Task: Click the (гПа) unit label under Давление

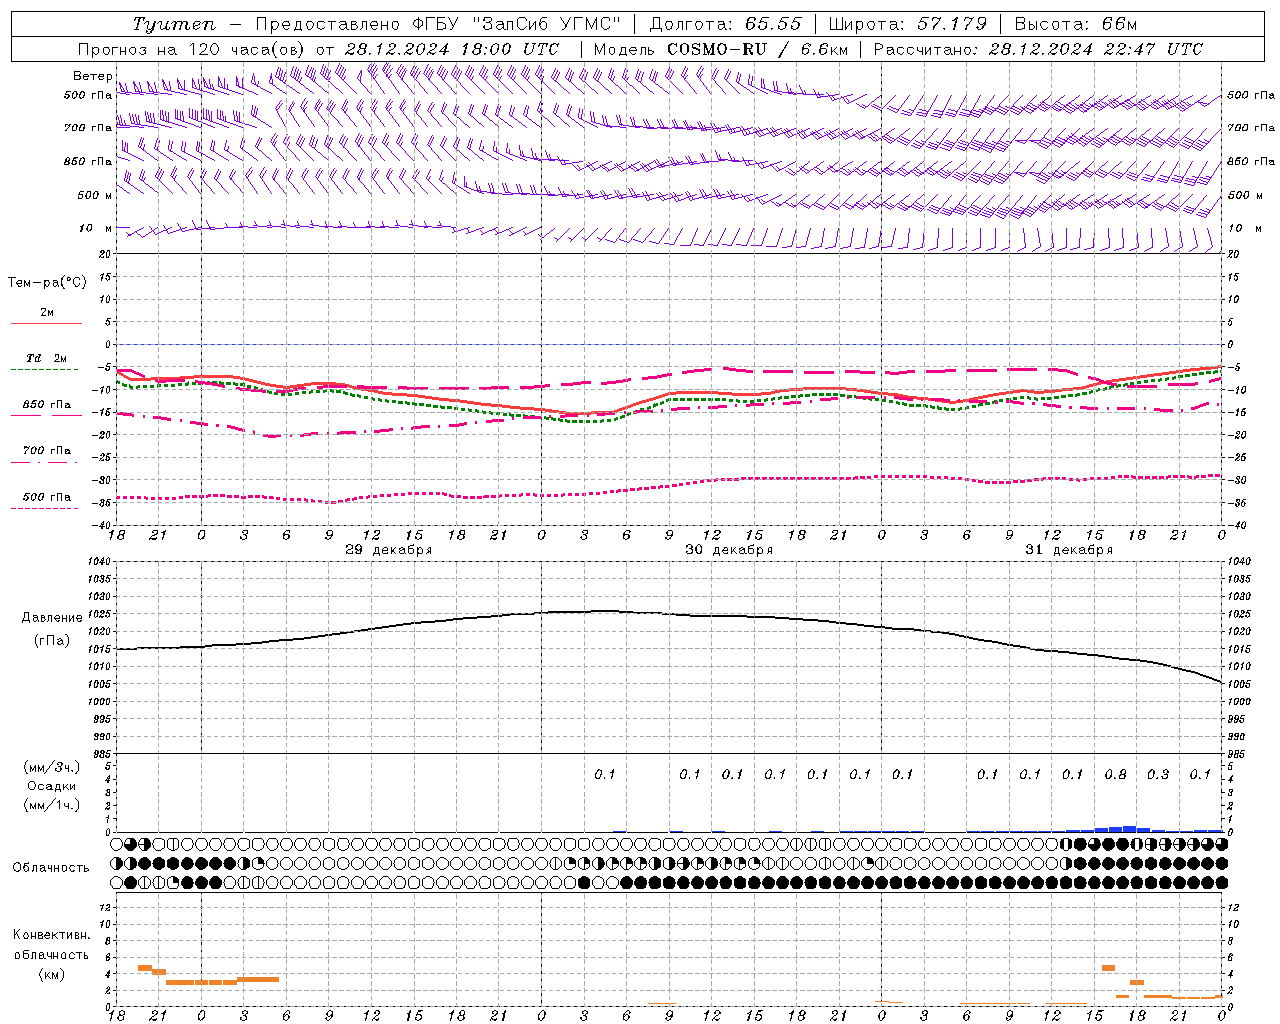Action: pyautogui.click(x=52, y=641)
